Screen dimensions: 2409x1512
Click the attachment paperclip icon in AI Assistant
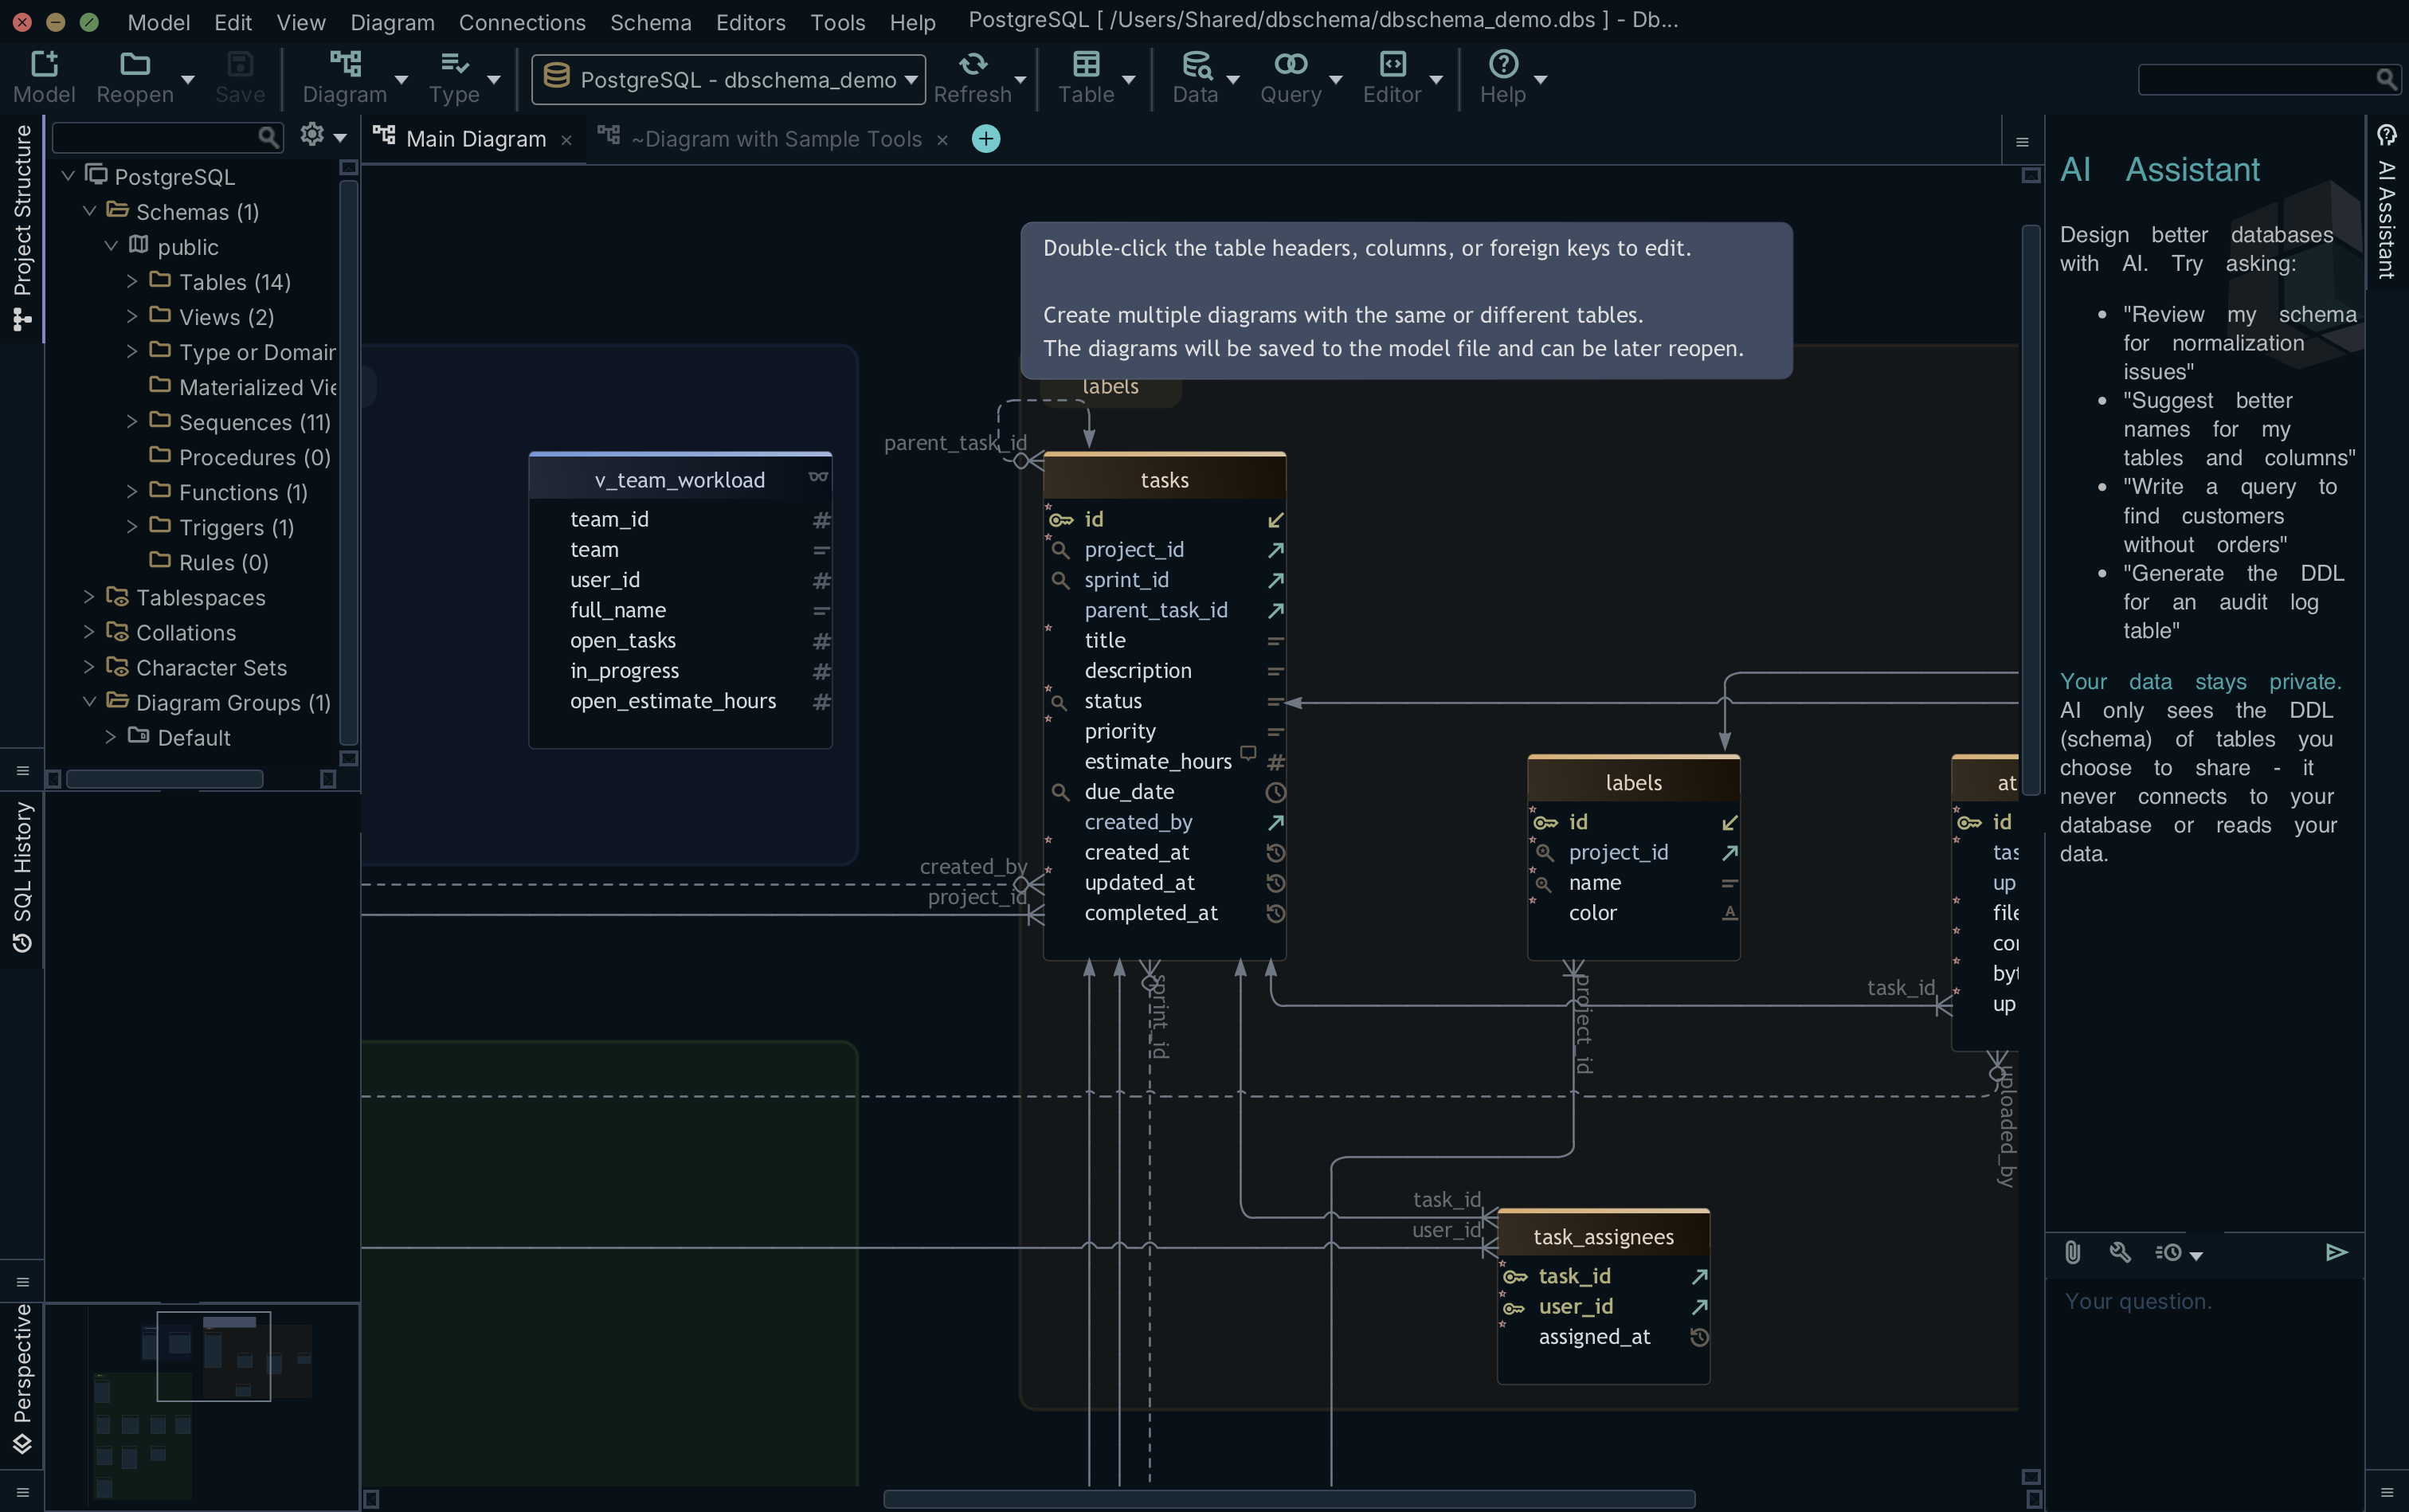[2073, 1252]
